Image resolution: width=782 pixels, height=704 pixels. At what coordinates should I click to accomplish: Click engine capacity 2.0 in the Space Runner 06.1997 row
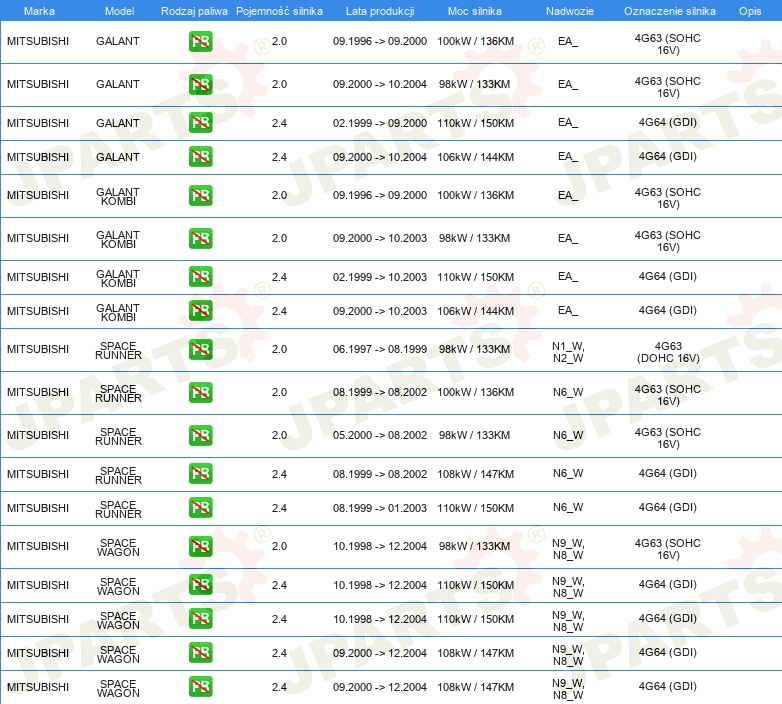coord(279,349)
